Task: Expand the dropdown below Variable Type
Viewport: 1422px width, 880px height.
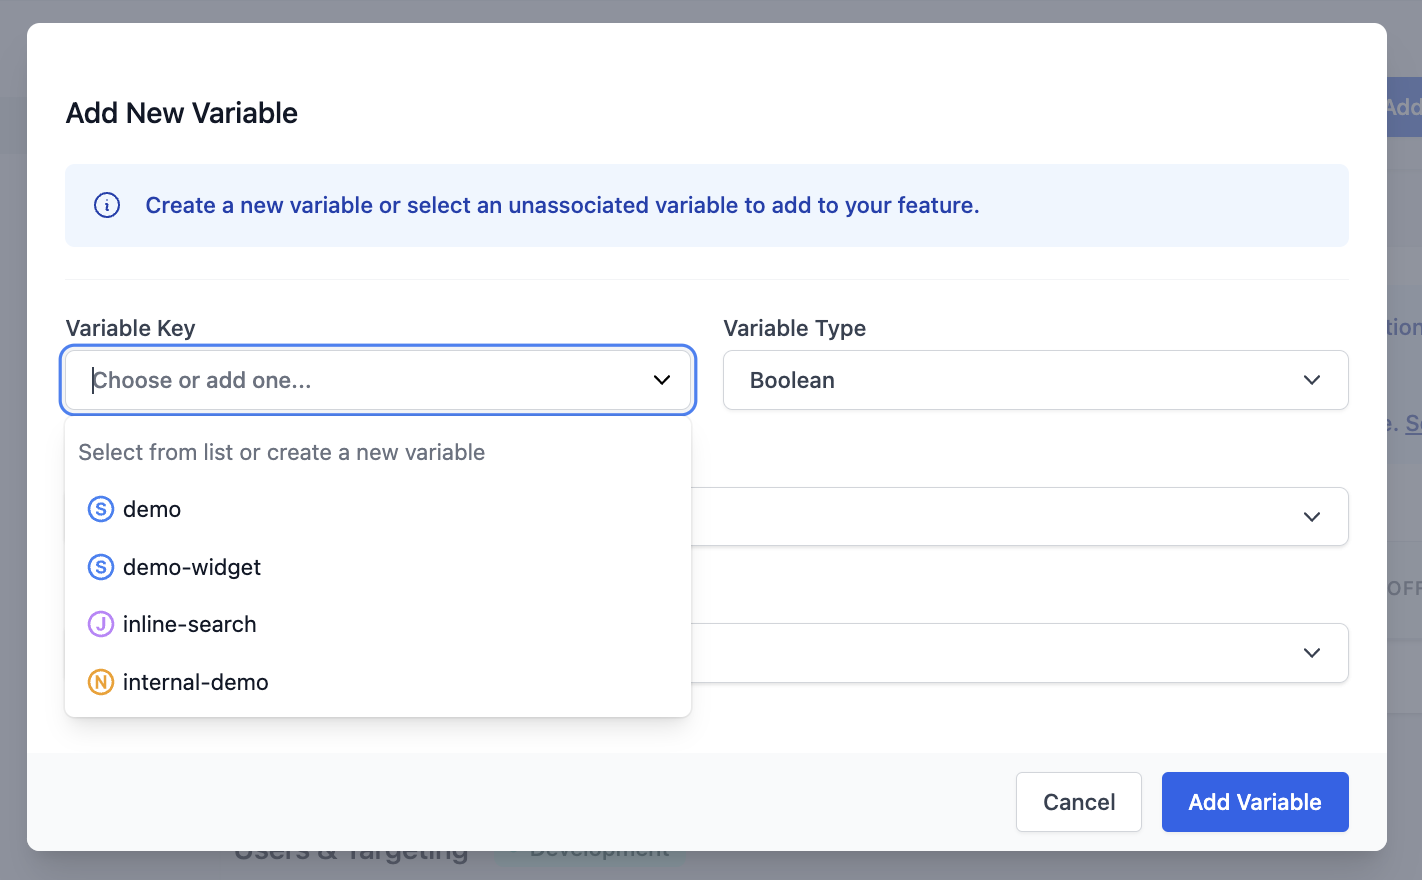Action: [1035, 516]
